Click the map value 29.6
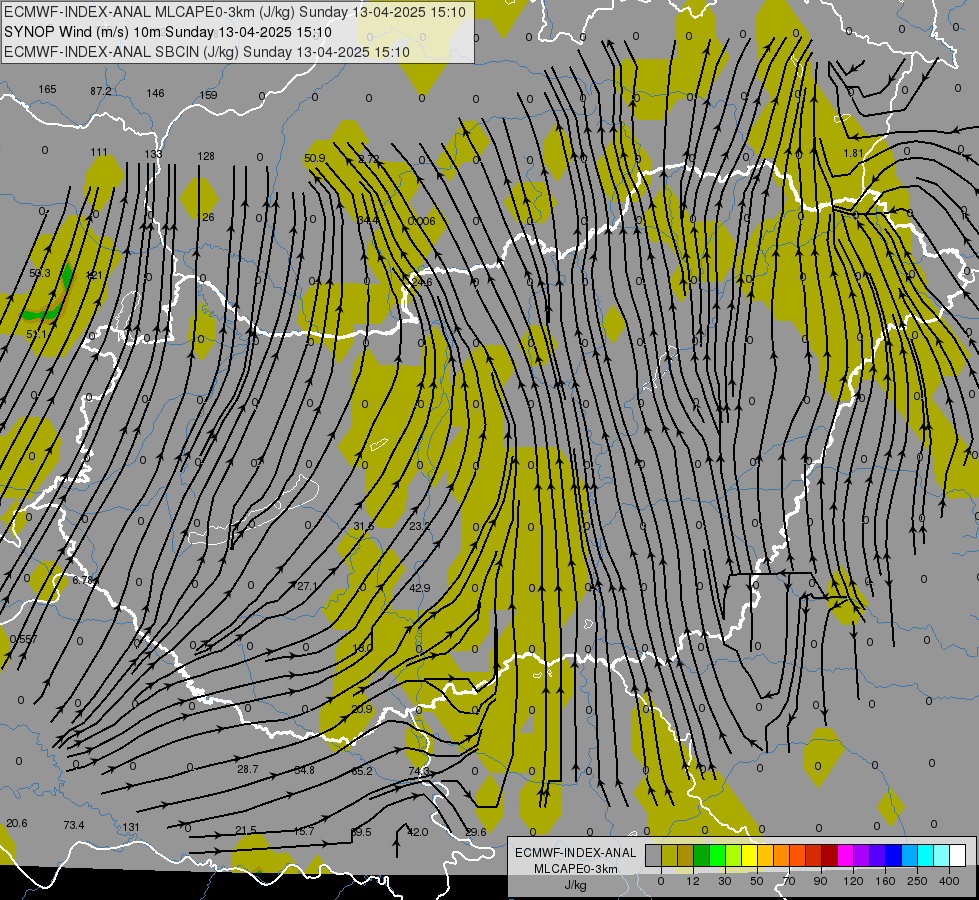The image size is (979, 900). (476, 832)
